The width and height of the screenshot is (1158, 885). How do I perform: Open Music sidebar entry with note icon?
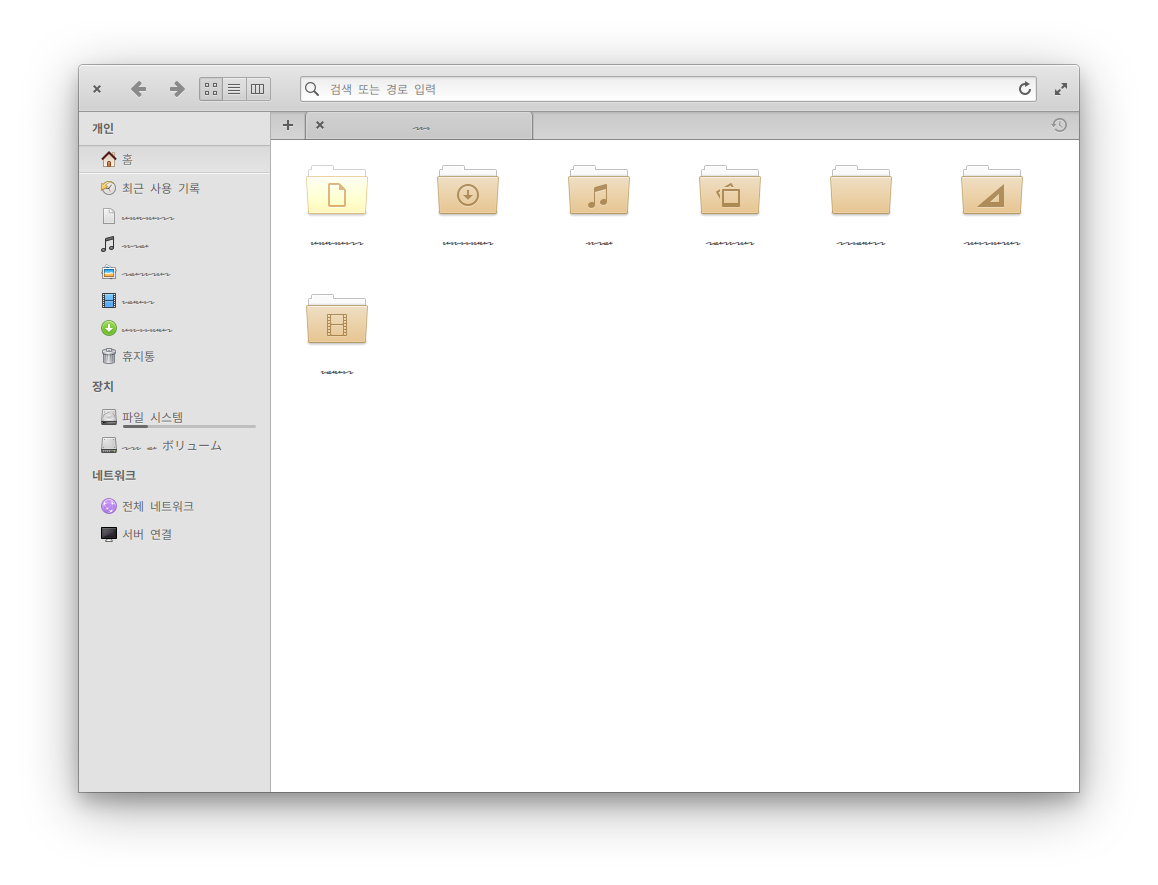pos(174,245)
